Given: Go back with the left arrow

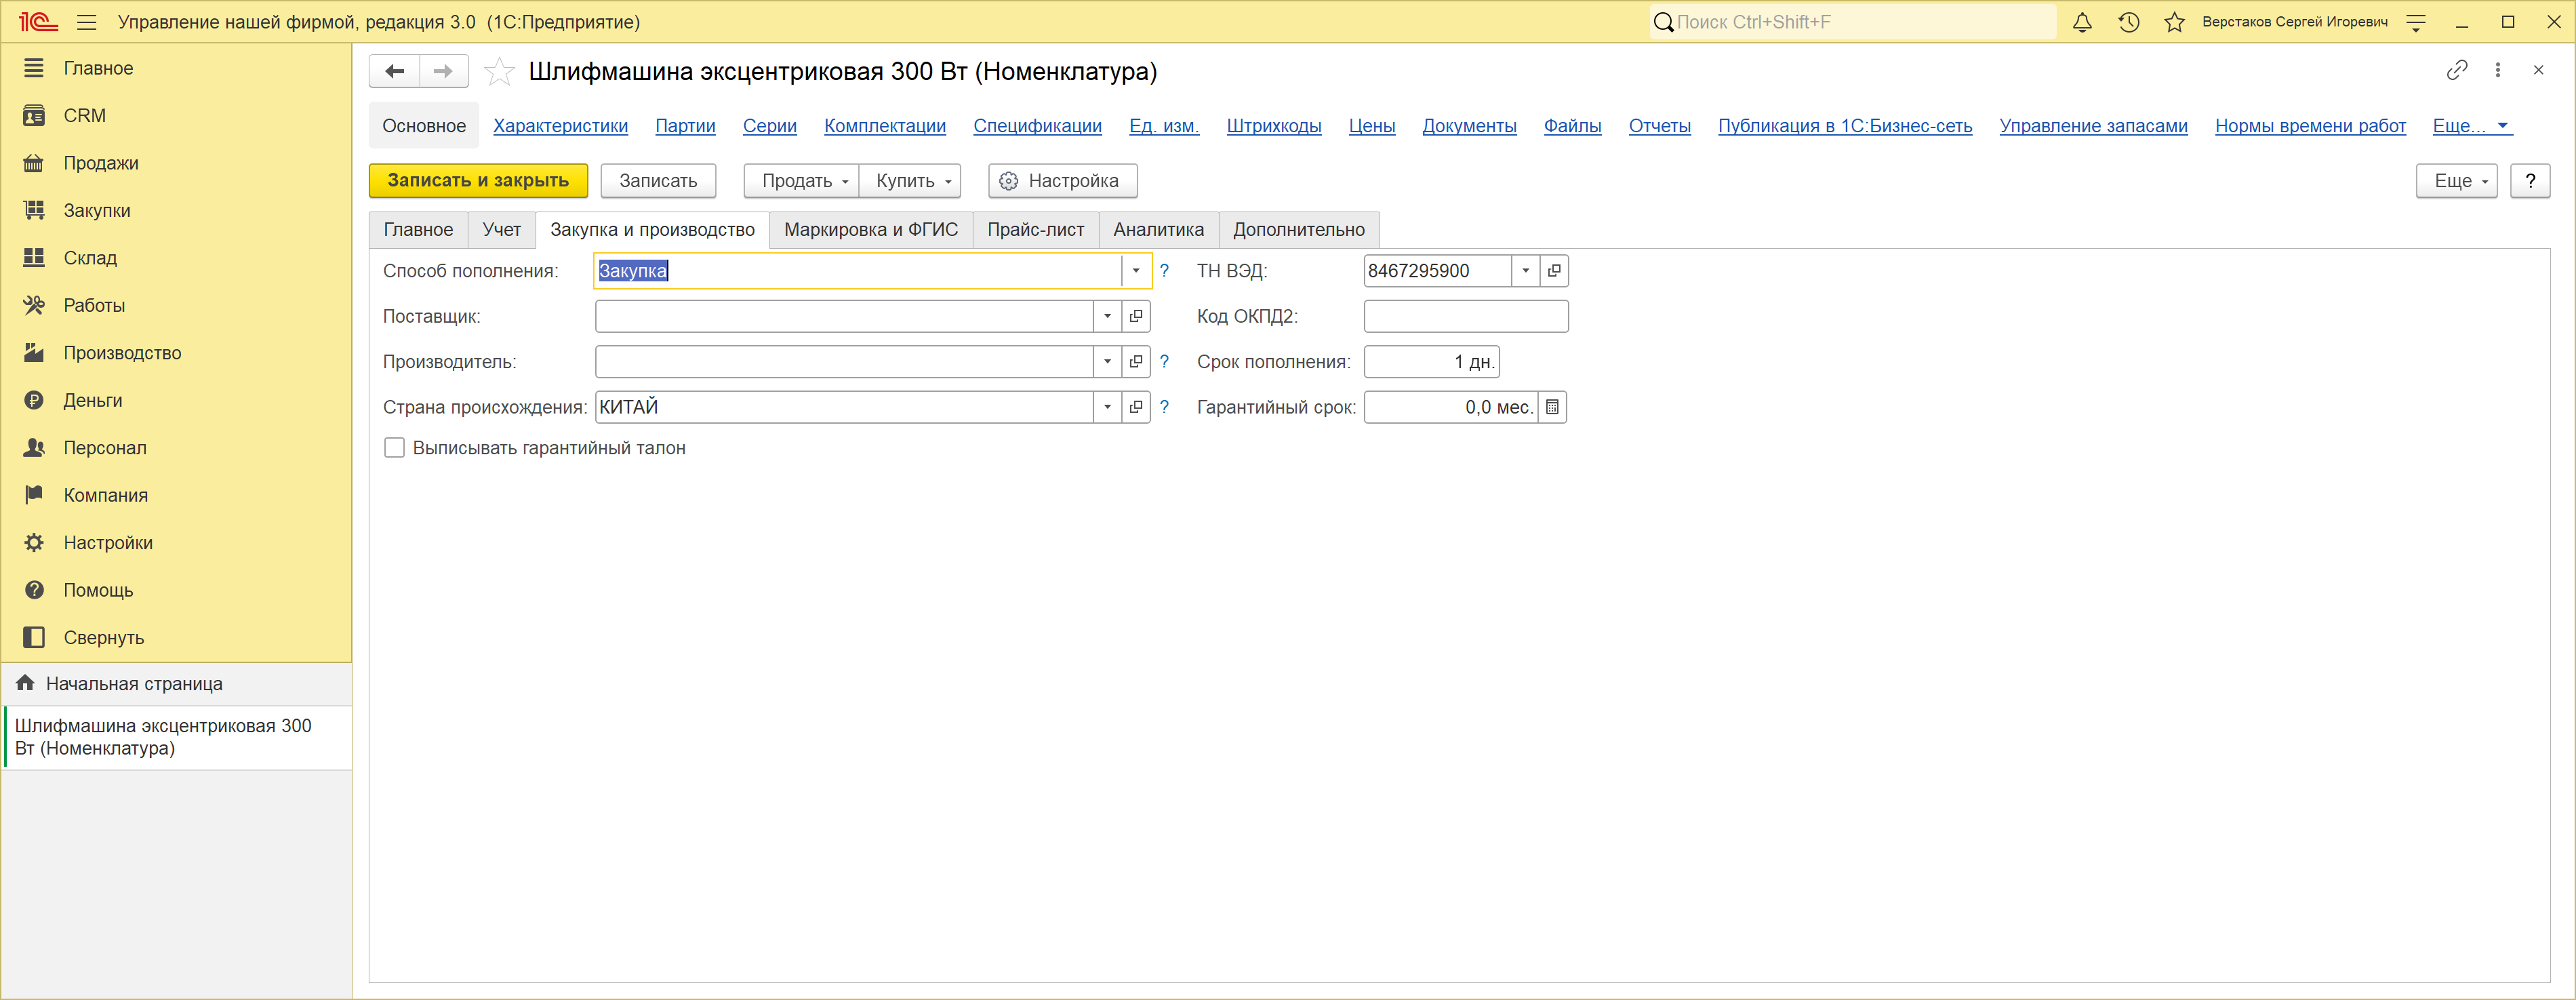Looking at the screenshot, I should pyautogui.click(x=395, y=71).
